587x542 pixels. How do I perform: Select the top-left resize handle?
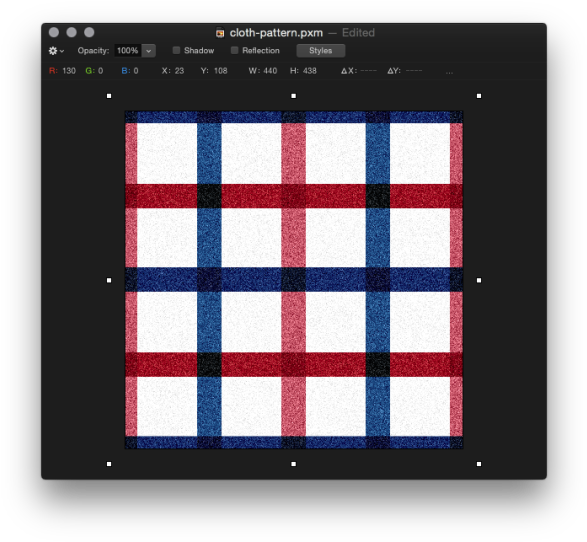tap(109, 96)
